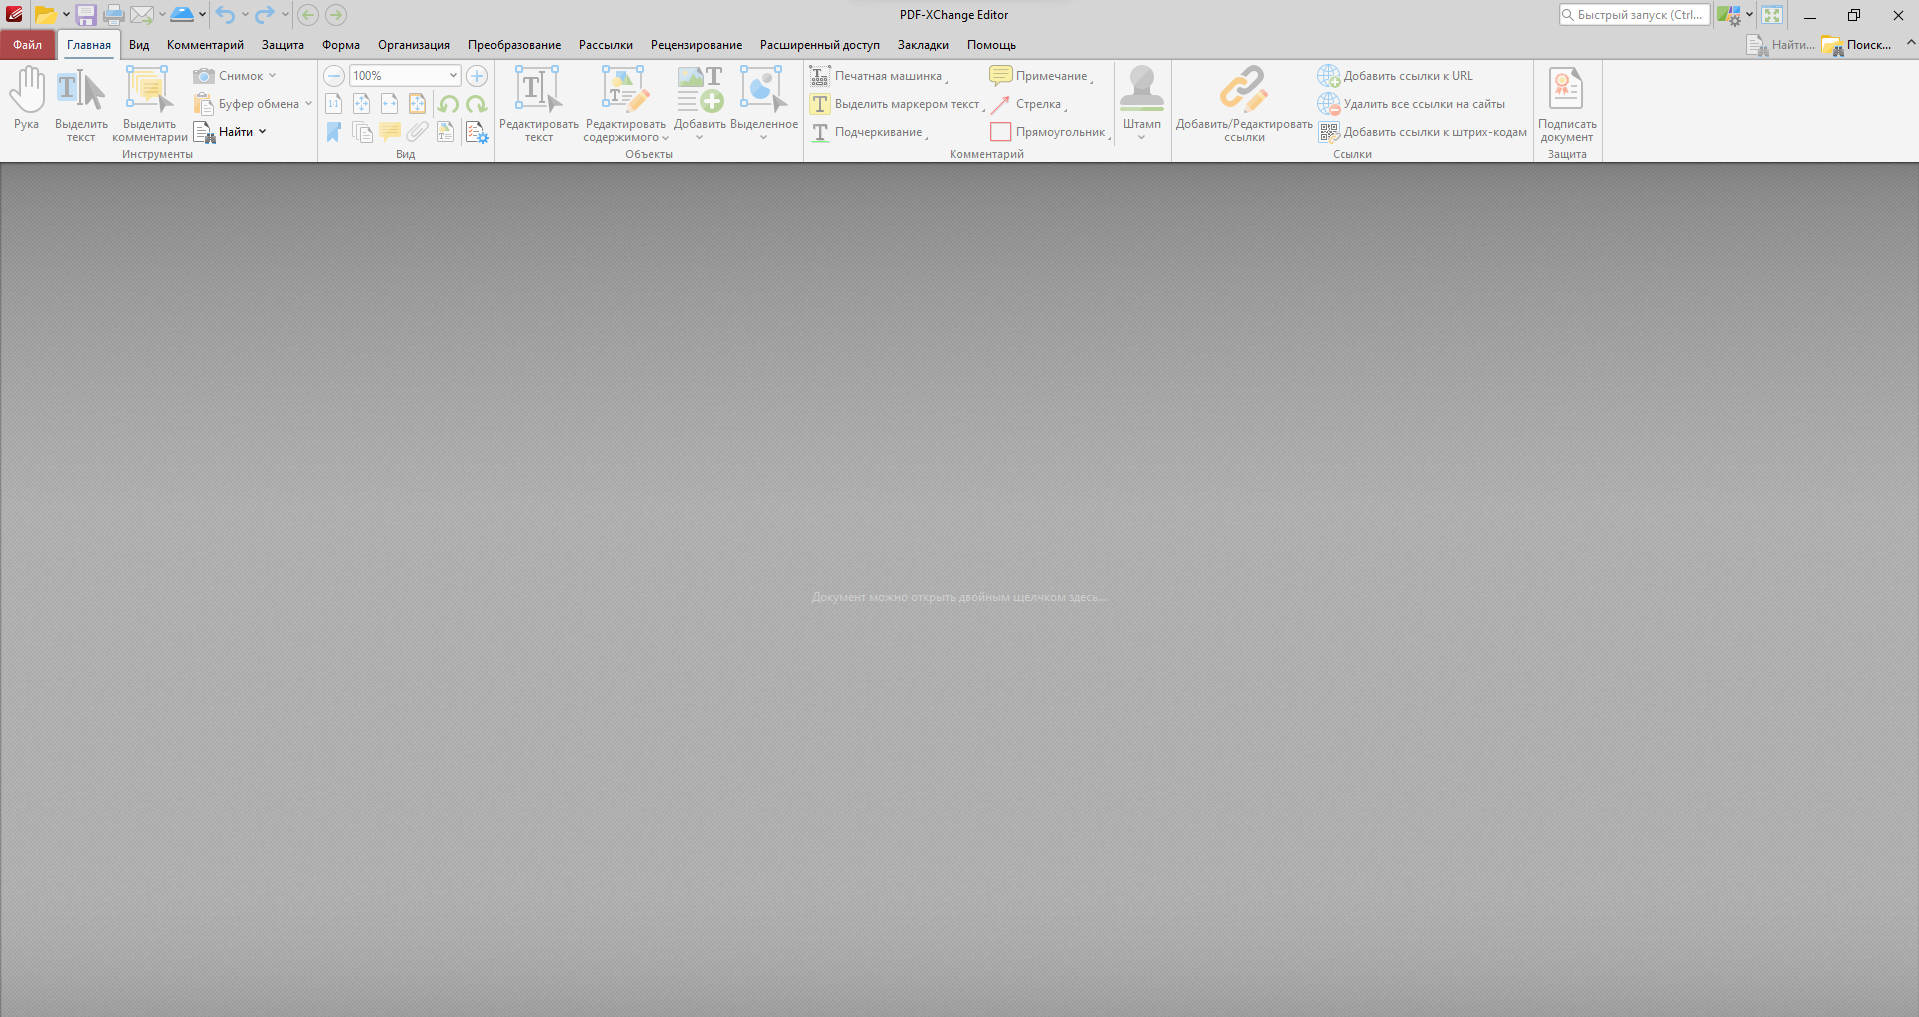This screenshot has width=1919, height=1017.
Task: Click Редактировать текст tool
Action: pos(539,104)
